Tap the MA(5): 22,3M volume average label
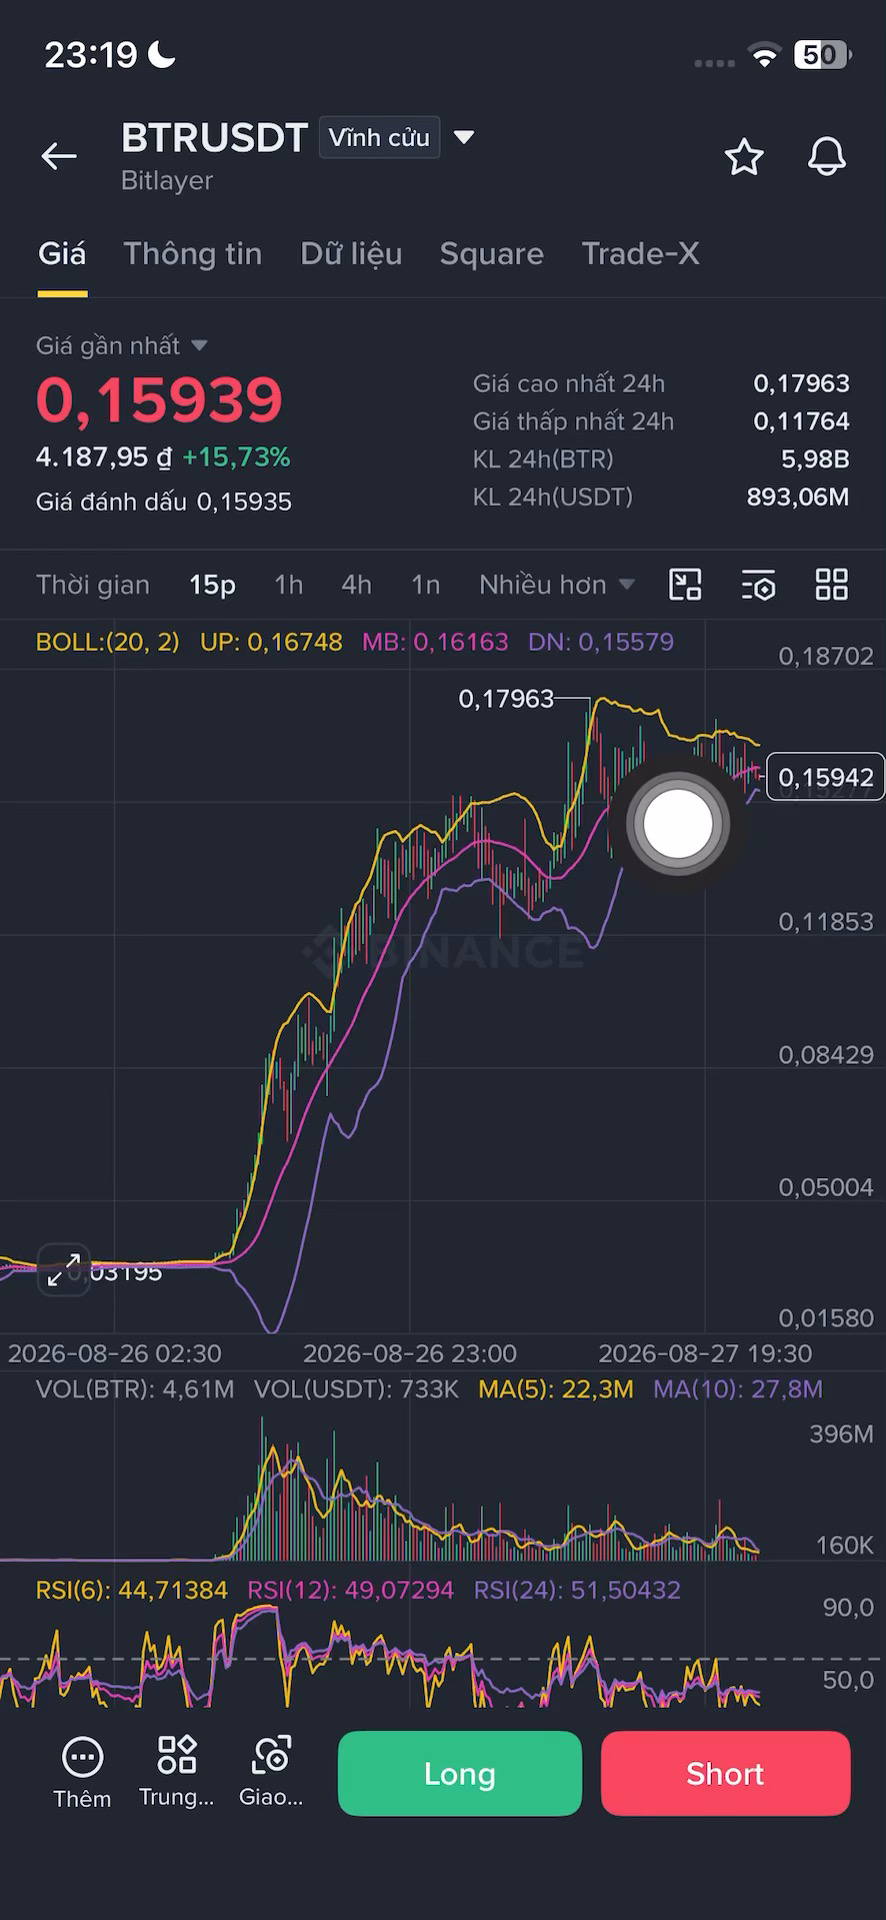This screenshot has height=1920, width=886. click(556, 1389)
